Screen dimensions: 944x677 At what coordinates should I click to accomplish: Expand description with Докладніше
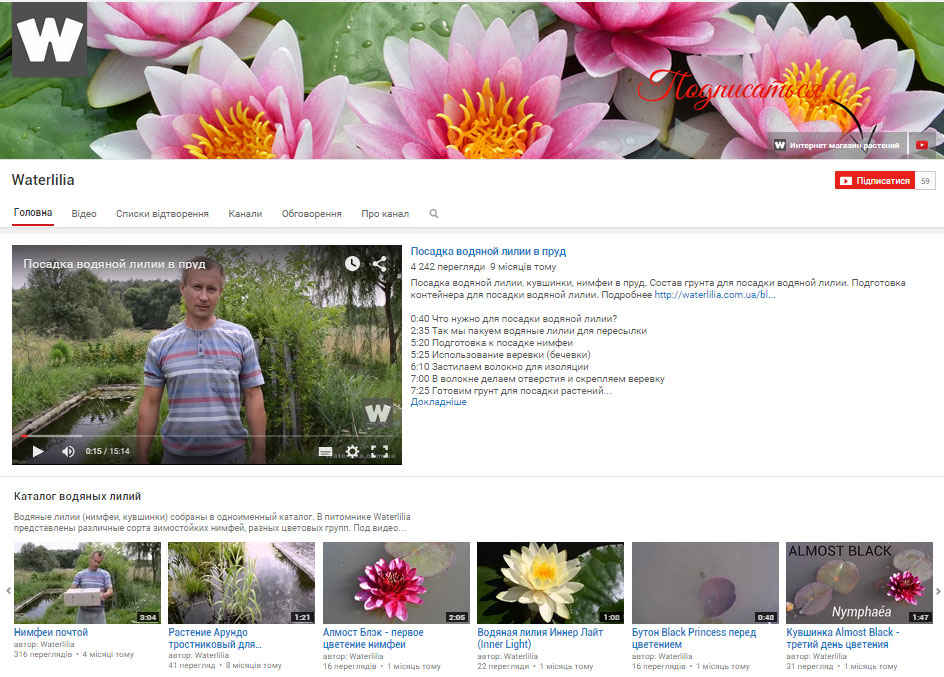438,402
